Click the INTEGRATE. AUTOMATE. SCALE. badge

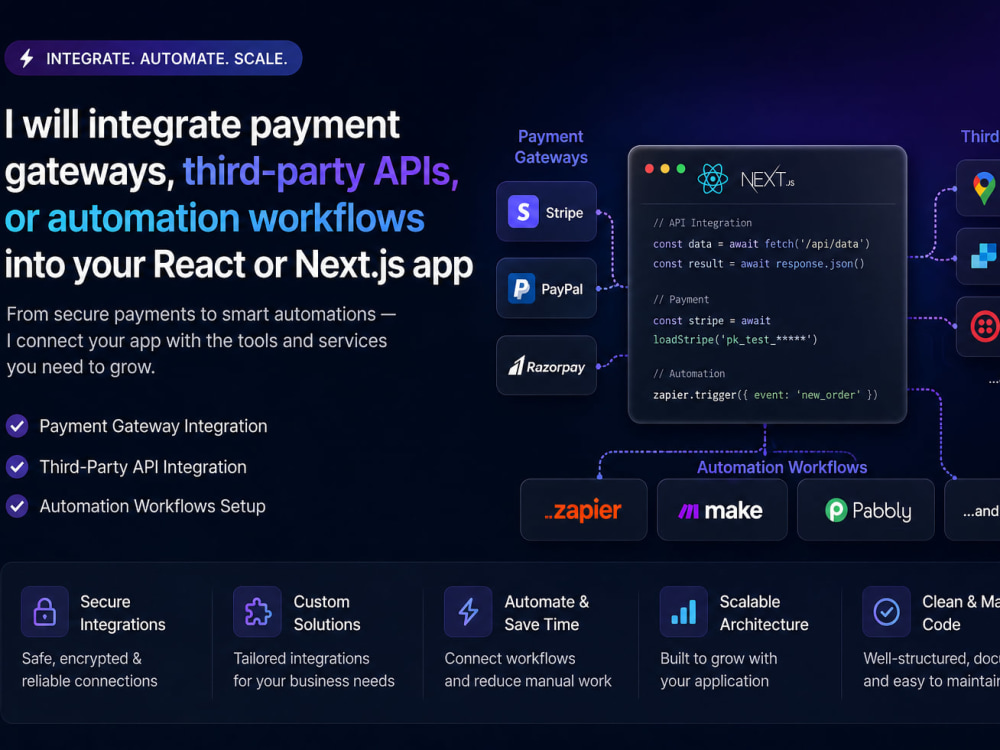(x=153, y=58)
